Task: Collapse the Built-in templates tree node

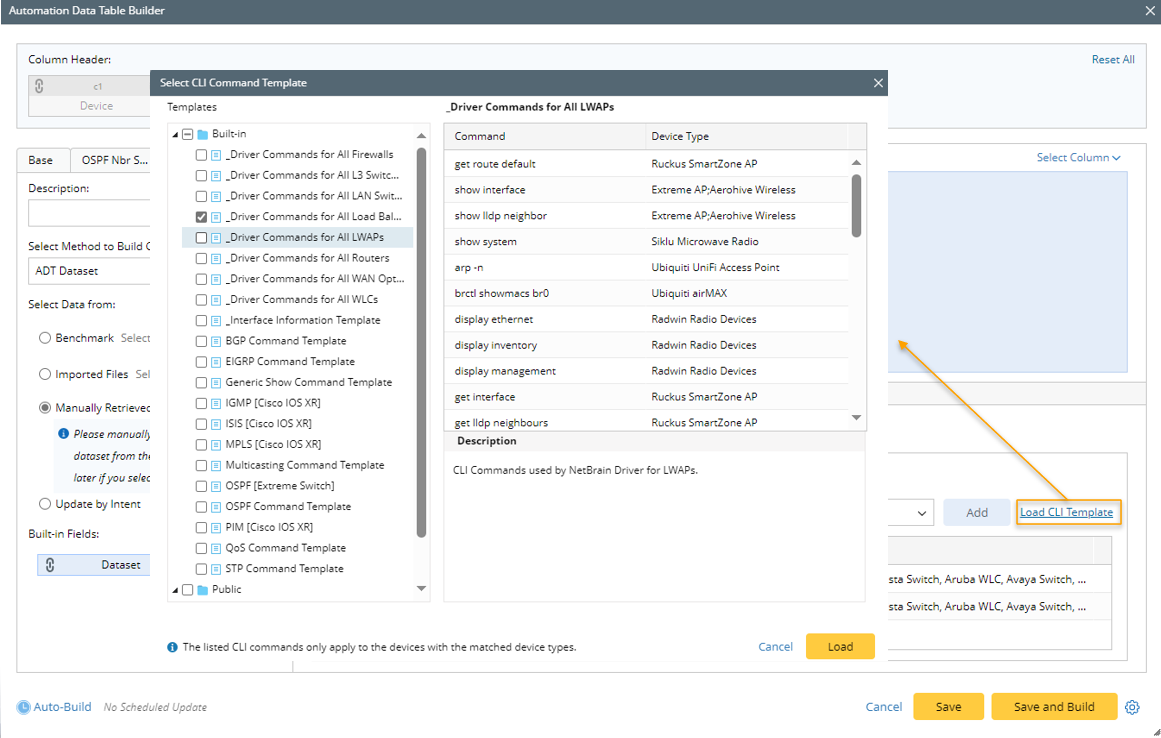Action: (176, 134)
